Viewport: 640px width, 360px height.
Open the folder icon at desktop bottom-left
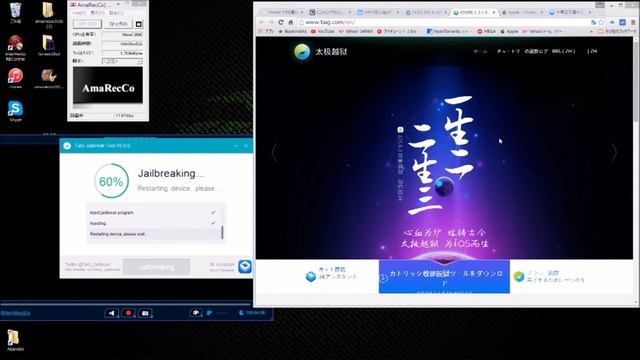[x=15, y=340]
